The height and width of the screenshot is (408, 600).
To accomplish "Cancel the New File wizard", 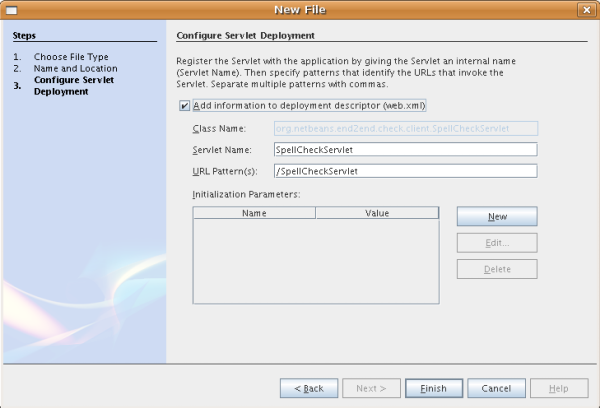I will pyautogui.click(x=496, y=388).
